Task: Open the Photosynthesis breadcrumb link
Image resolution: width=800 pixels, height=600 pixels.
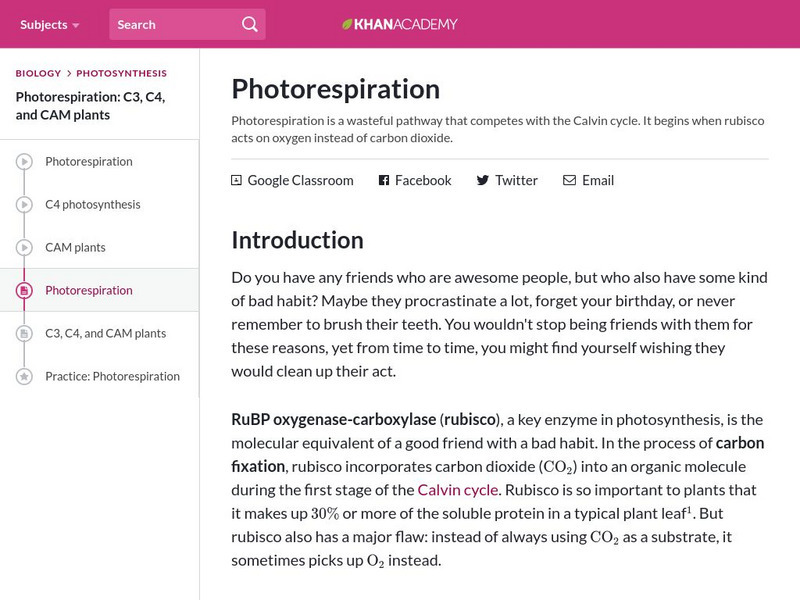Action: click(x=121, y=73)
